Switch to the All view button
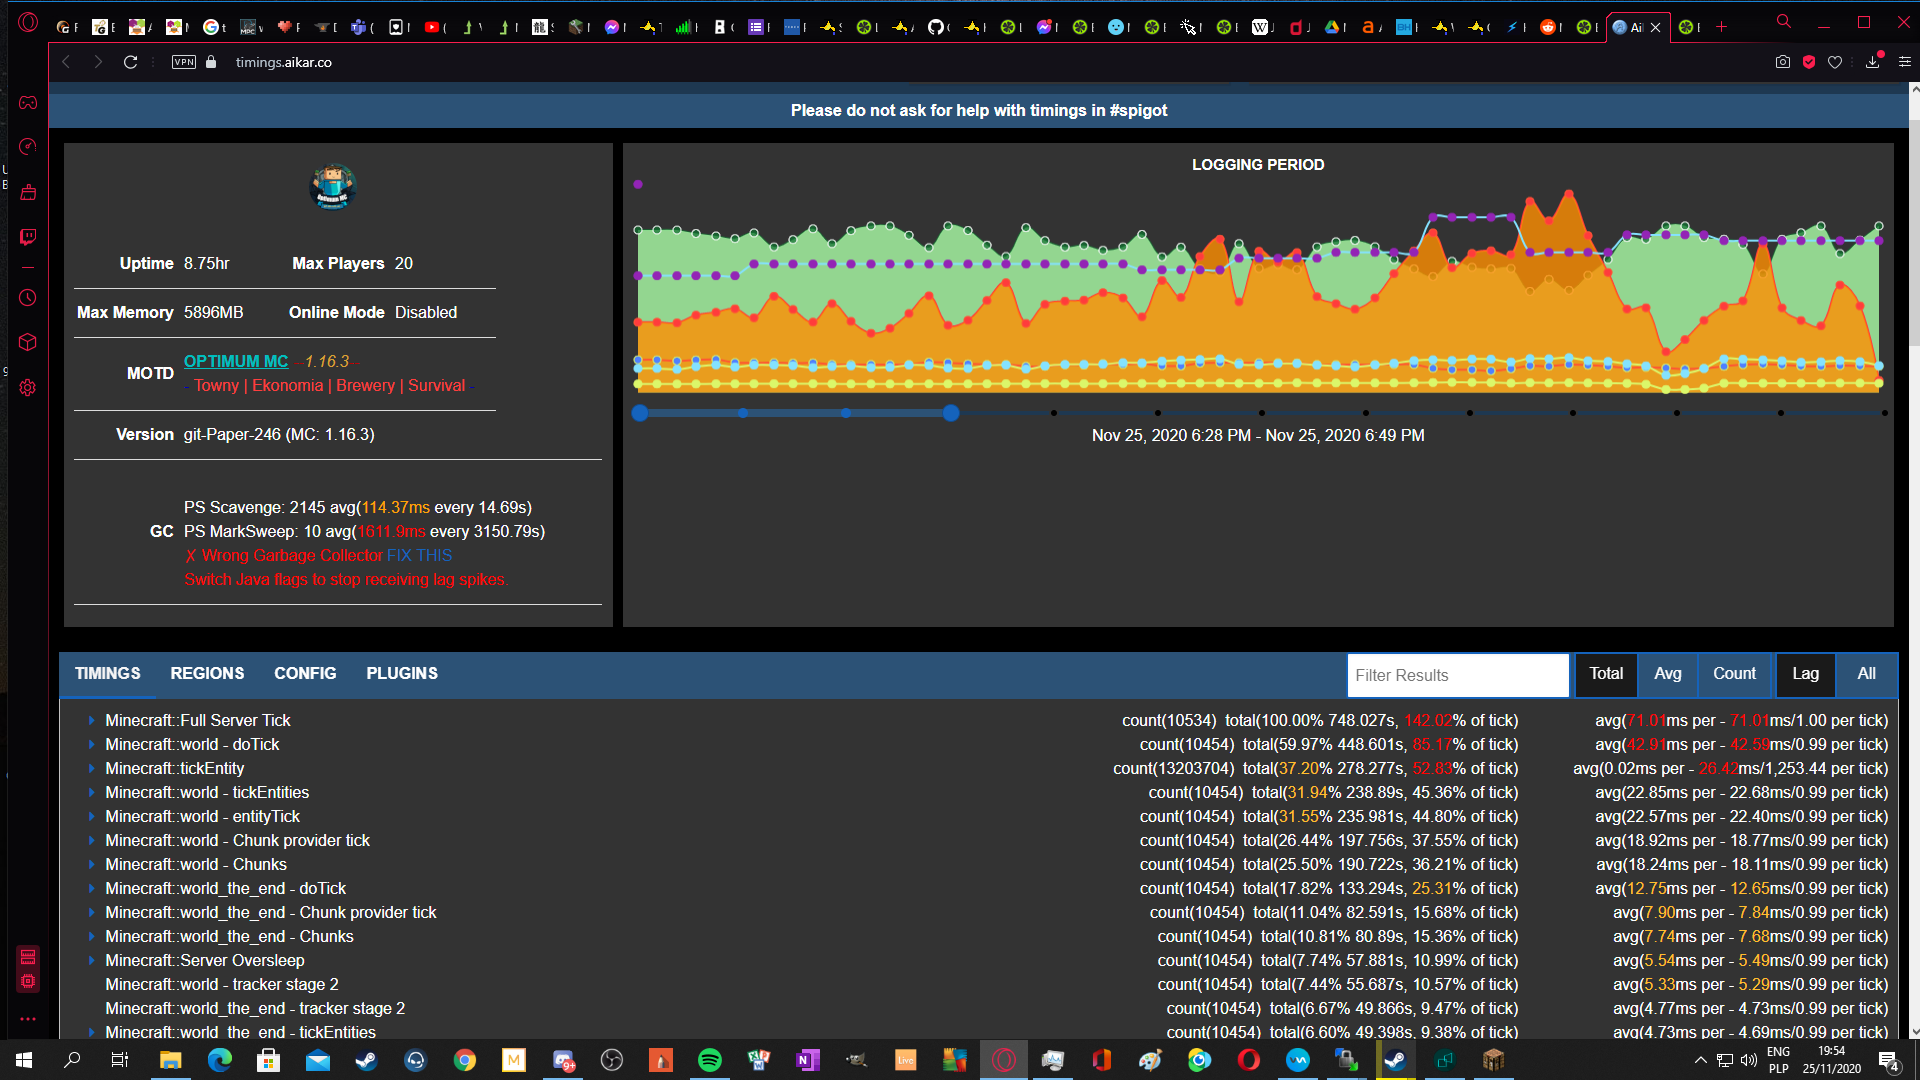This screenshot has width=1920, height=1080. tap(1866, 674)
